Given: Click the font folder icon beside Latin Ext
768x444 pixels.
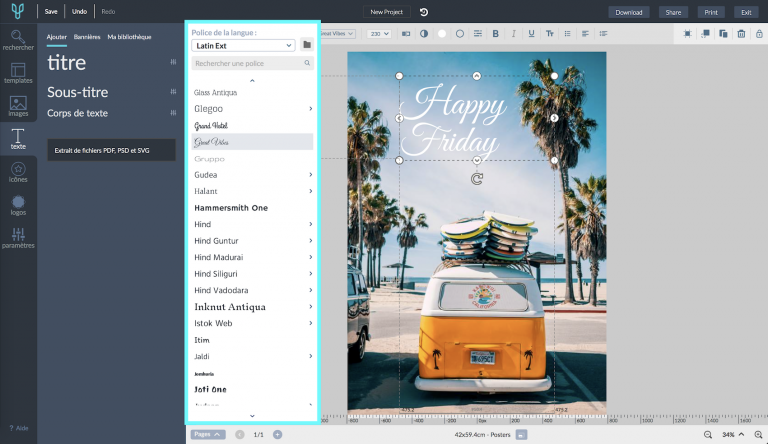Looking at the screenshot, I should pos(307,45).
